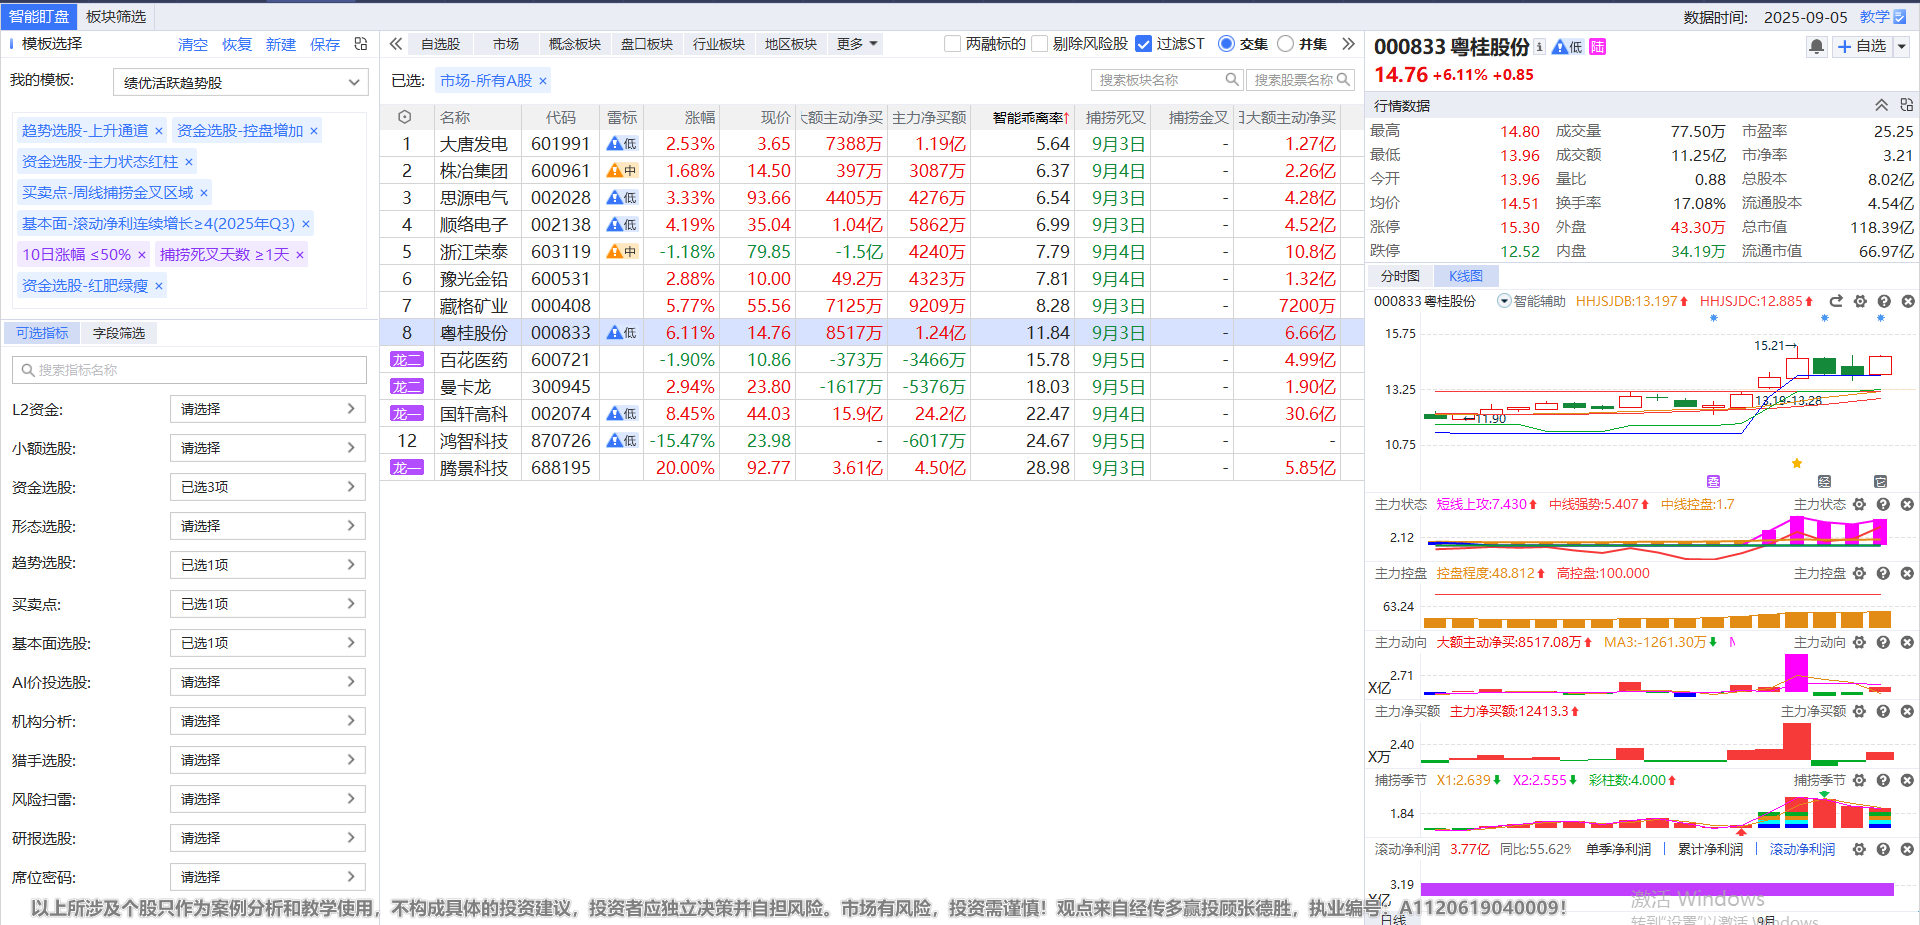
Task: Uncheck the 过滤ST checkbox
Action: point(1144,44)
